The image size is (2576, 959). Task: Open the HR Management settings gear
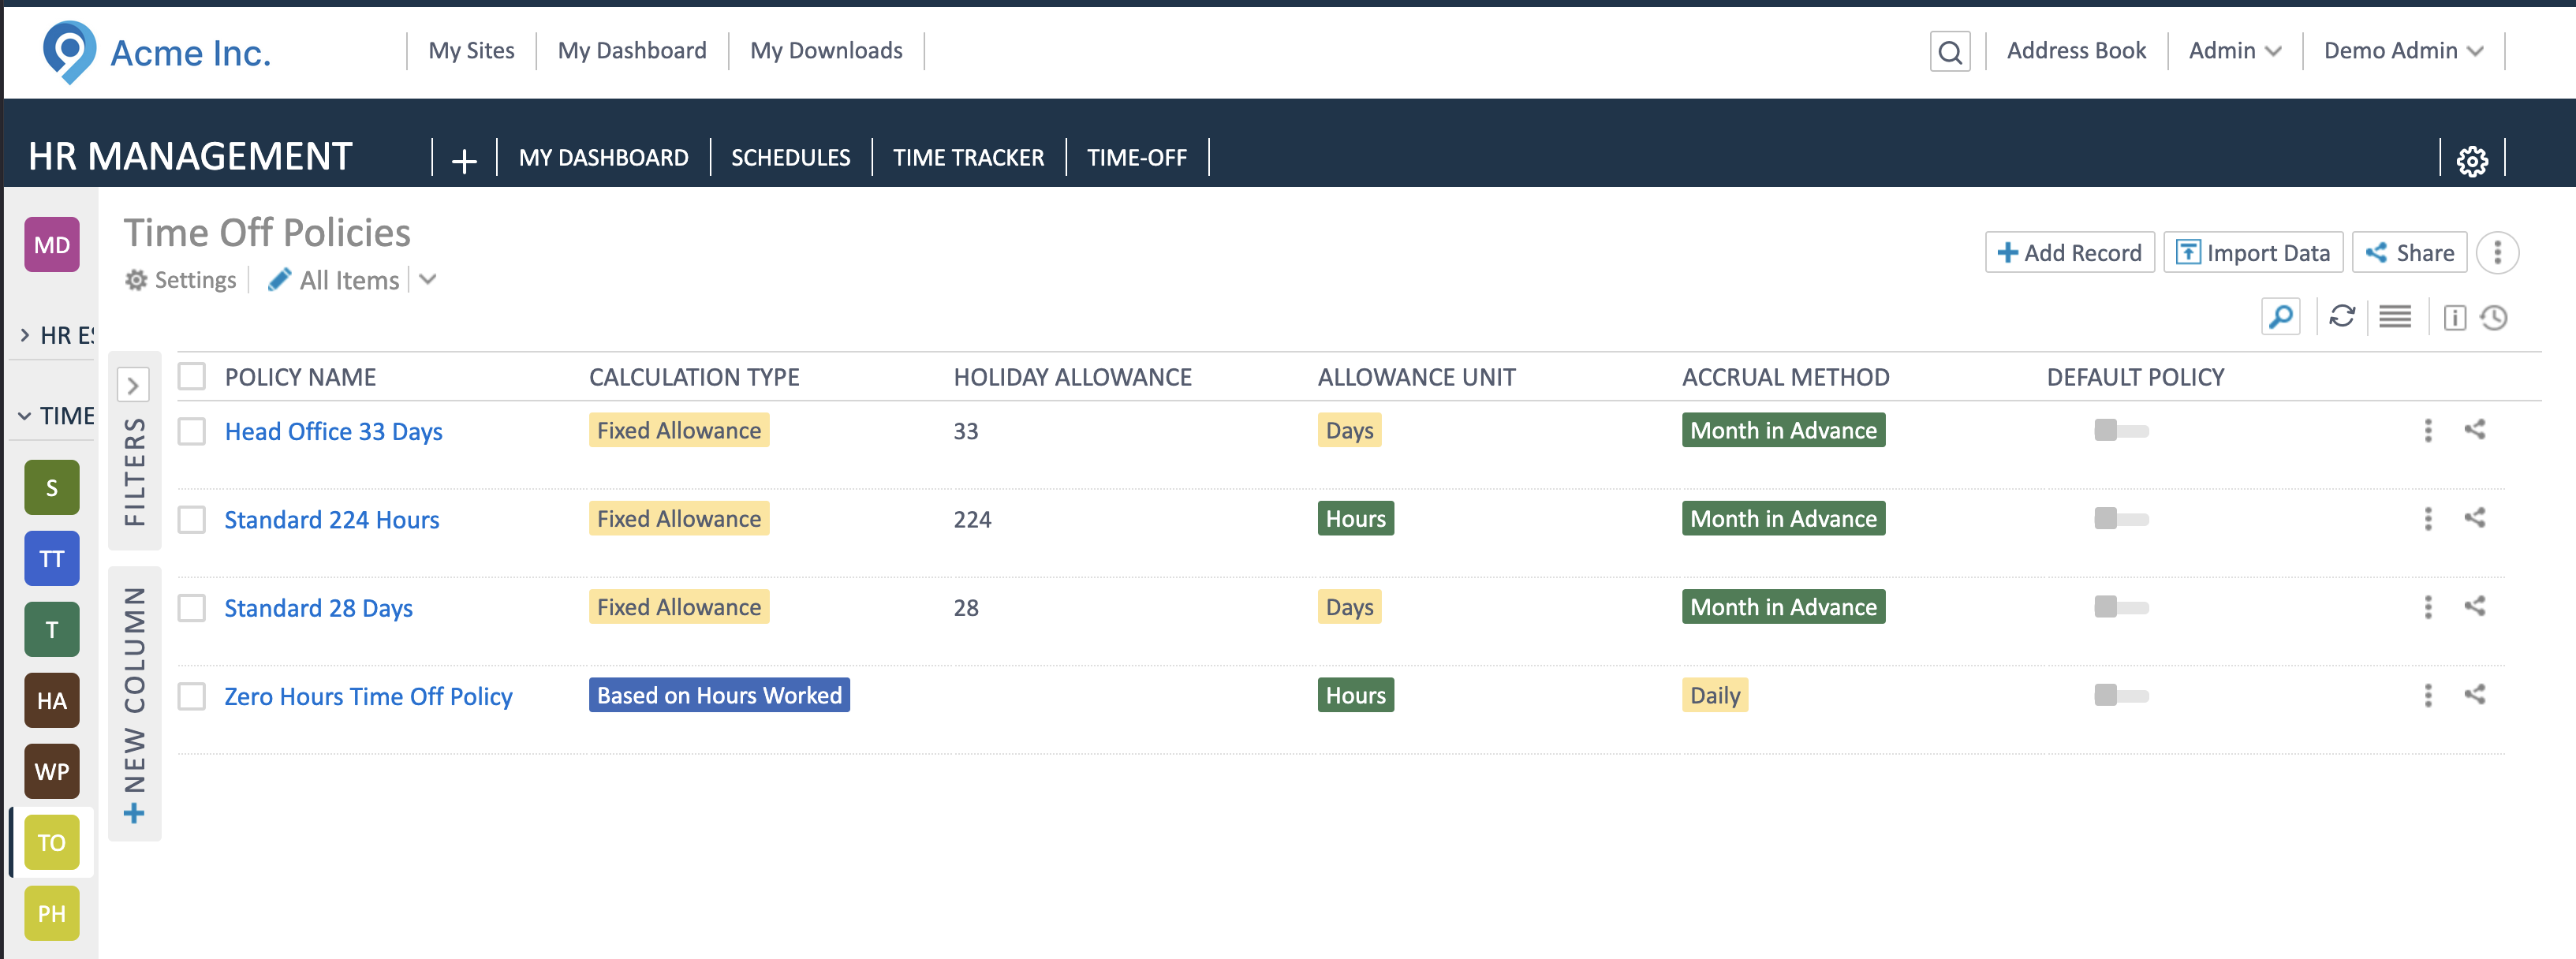pos(2471,160)
